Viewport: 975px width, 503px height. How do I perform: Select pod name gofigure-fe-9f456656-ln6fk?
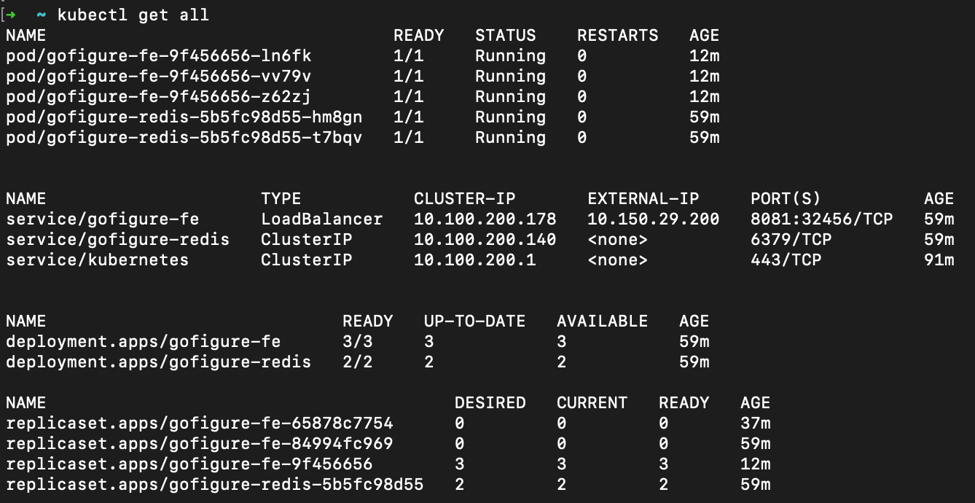point(158,56)
